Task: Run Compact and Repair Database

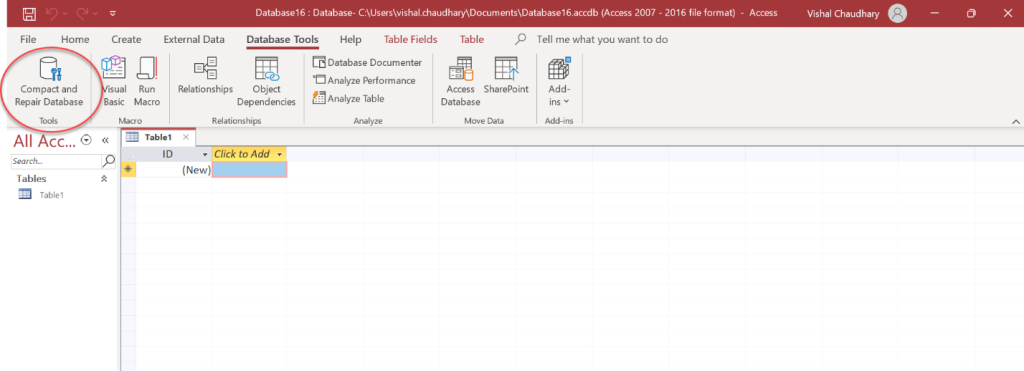Action: 49,83
